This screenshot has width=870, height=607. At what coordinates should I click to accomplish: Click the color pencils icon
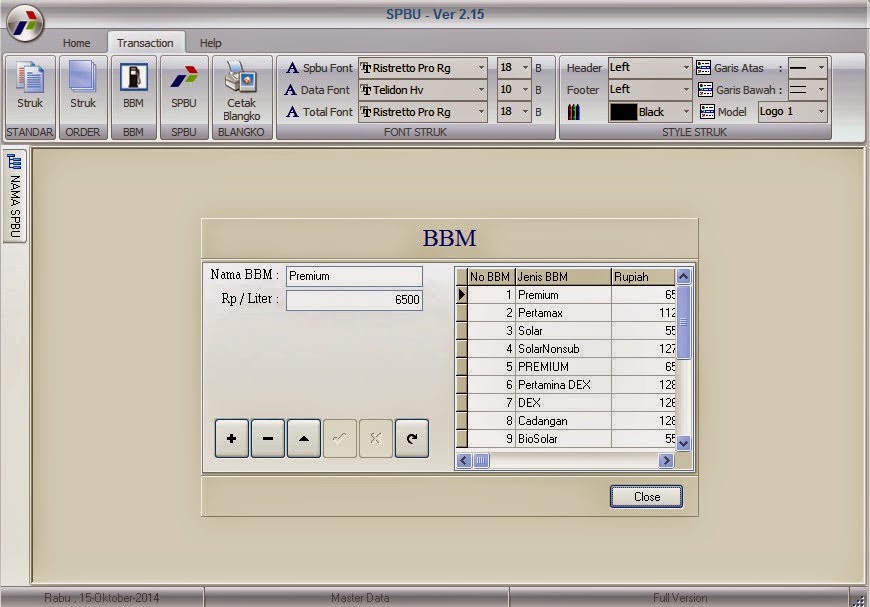coord(574,112)
